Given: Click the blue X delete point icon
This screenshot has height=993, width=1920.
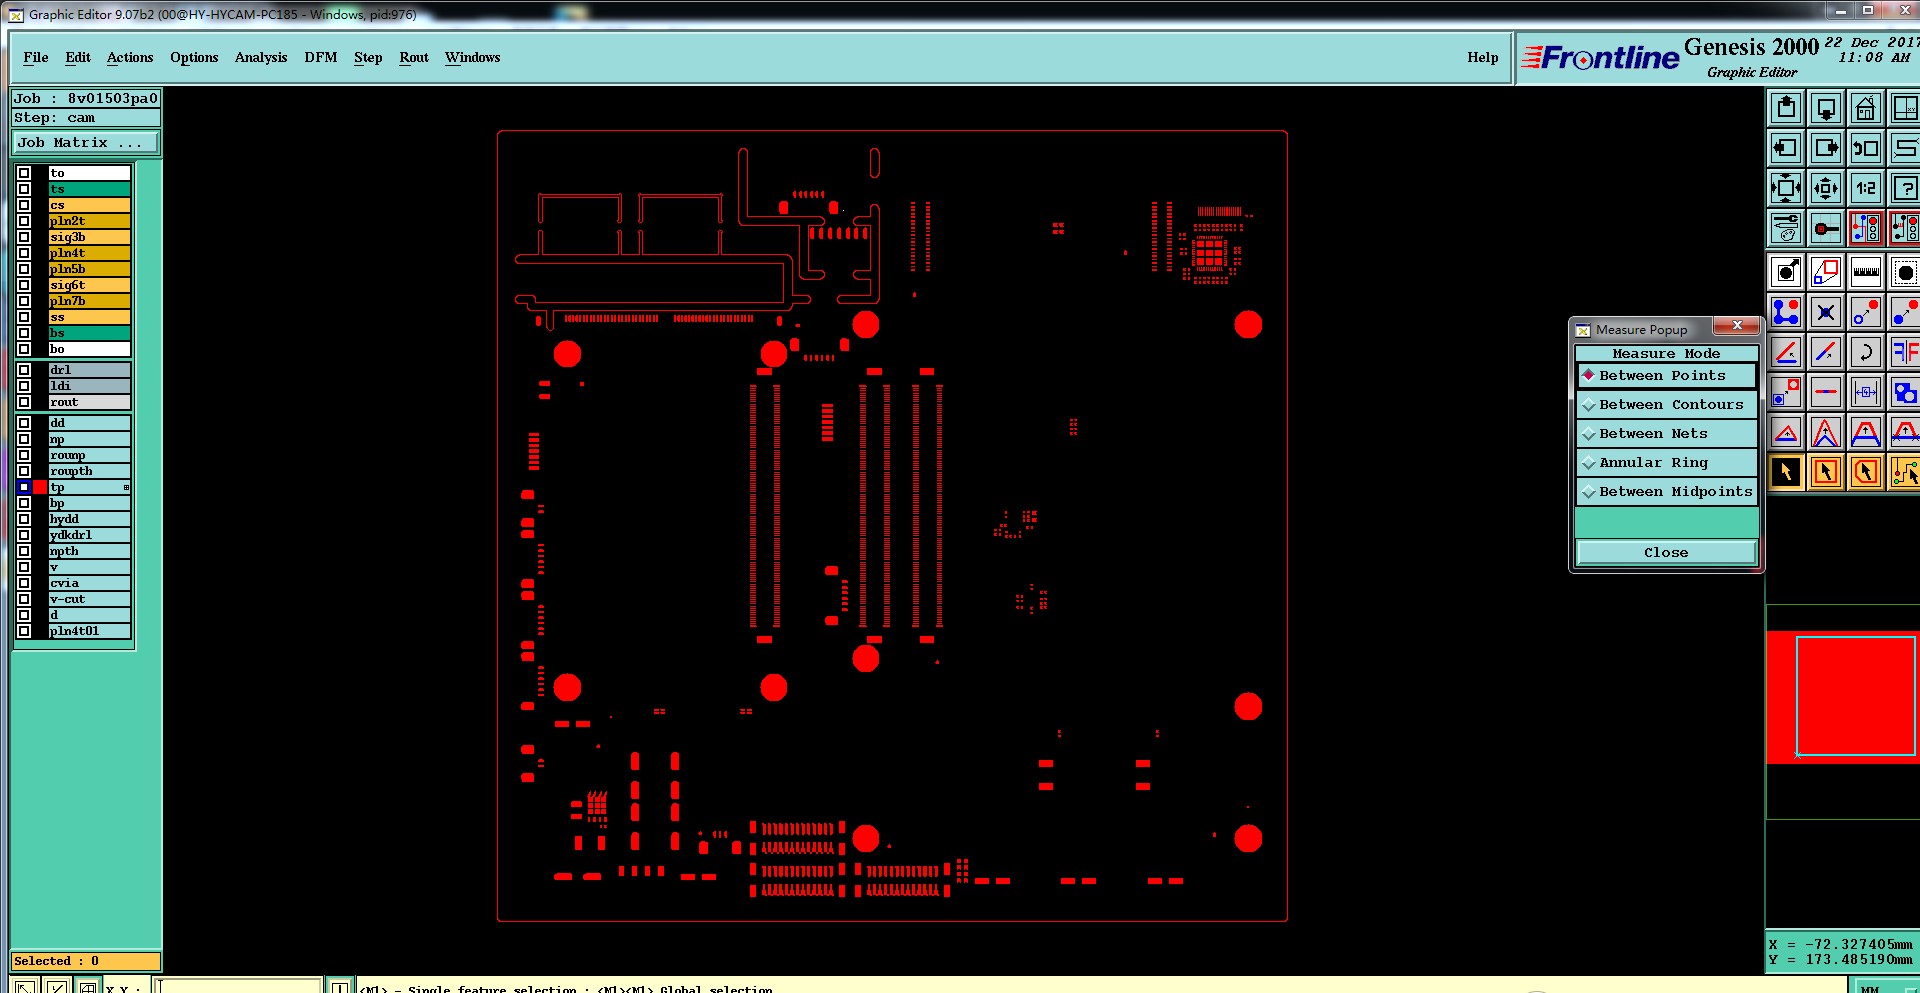Looking at the screenshot, I should (x=1826, y=312).
